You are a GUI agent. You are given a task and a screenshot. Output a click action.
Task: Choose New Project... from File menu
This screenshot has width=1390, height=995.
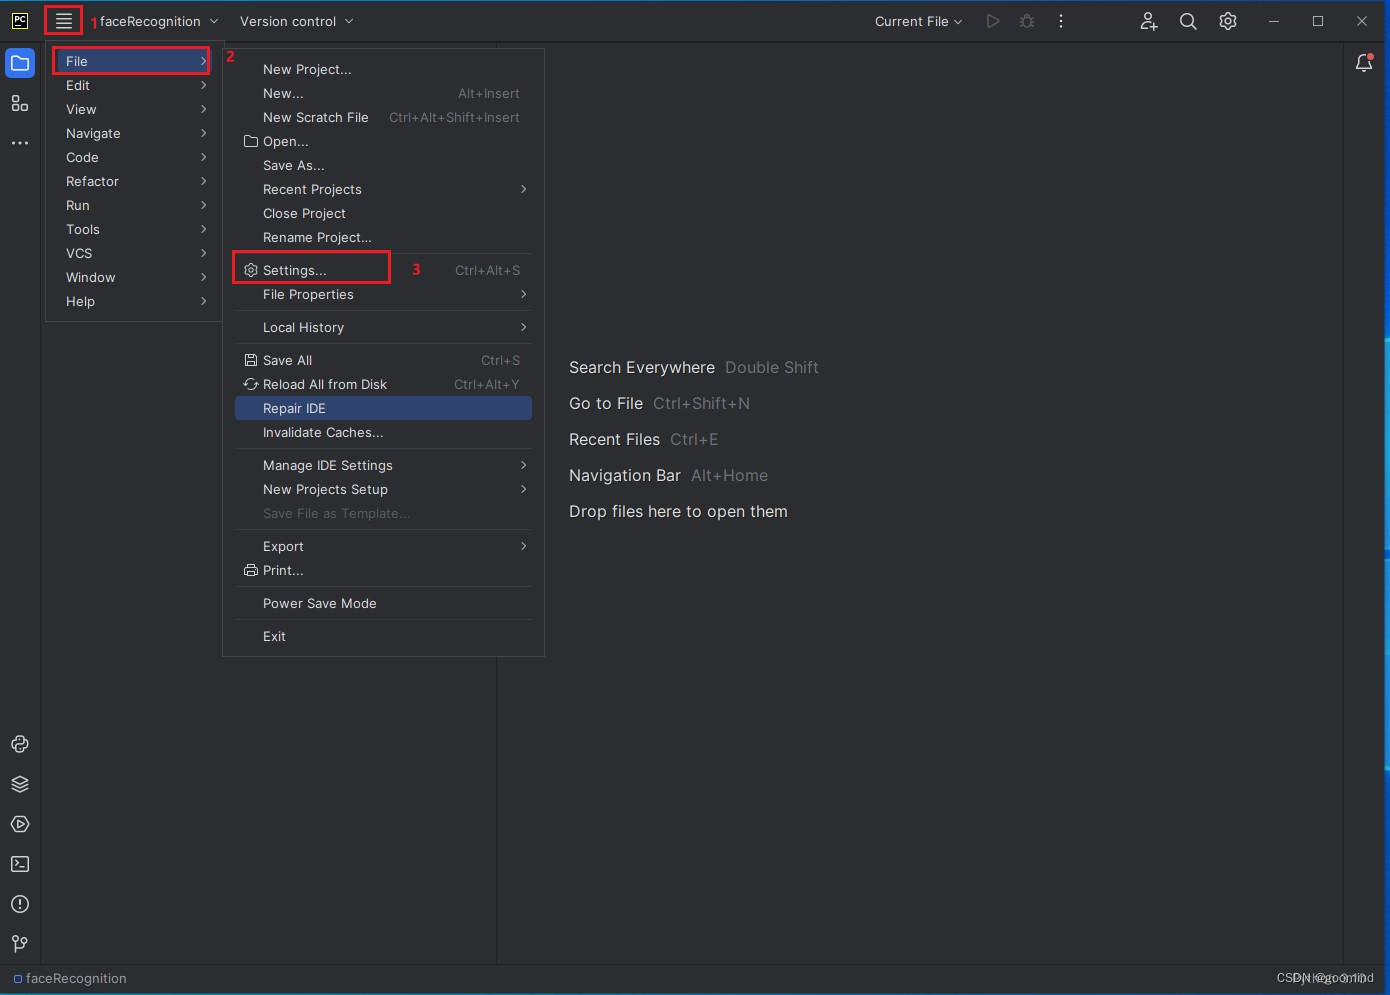(383, 69)
